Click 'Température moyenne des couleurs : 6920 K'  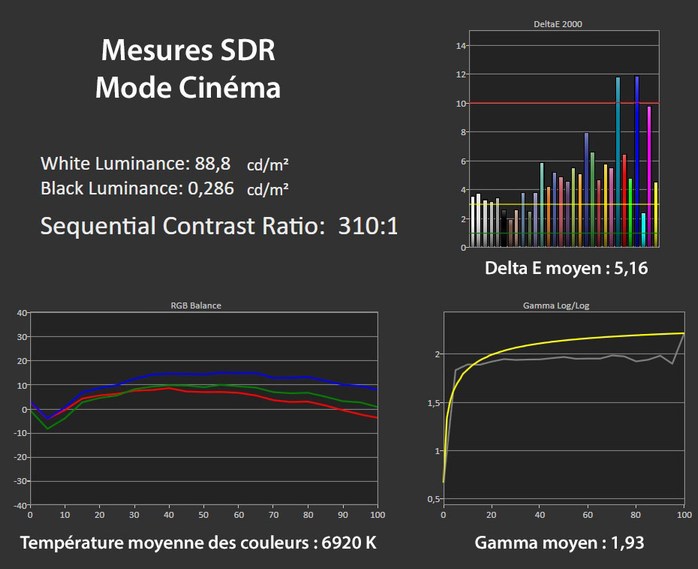pos(198,543)
